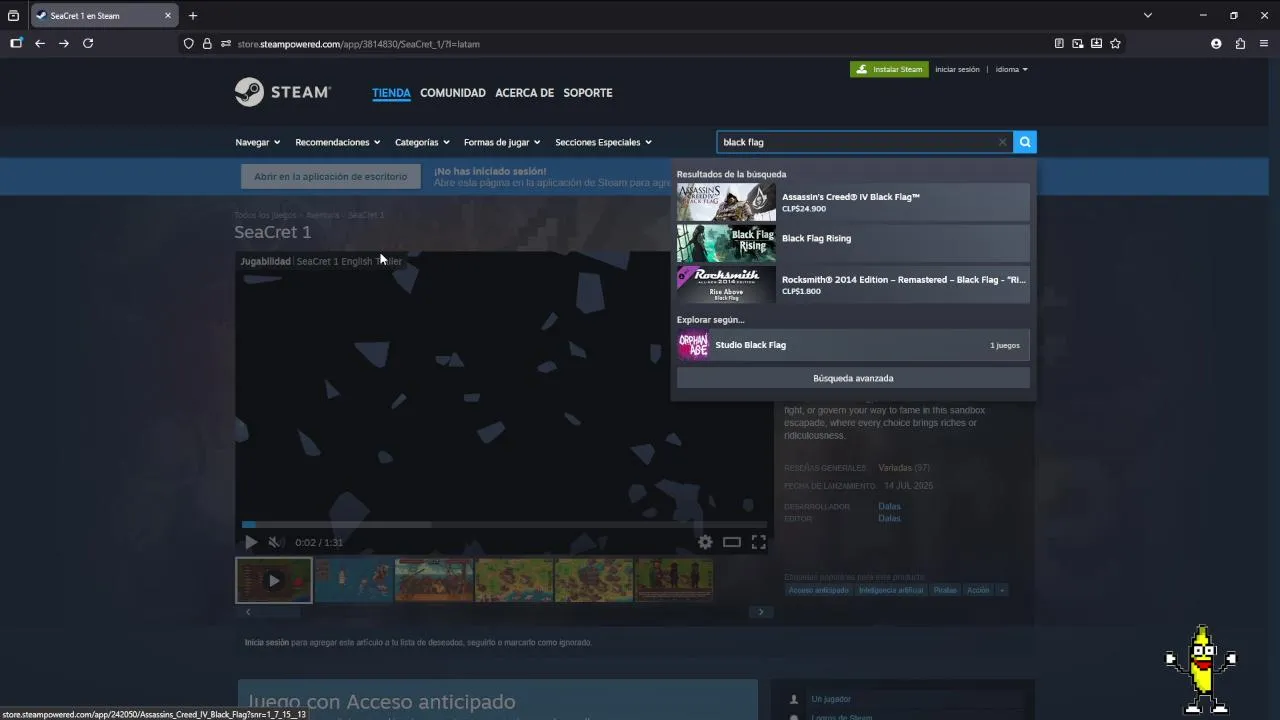The image size is (1280, 720).
Task: Bookmark this page with the star icon
Action: tap(1115, 43)
